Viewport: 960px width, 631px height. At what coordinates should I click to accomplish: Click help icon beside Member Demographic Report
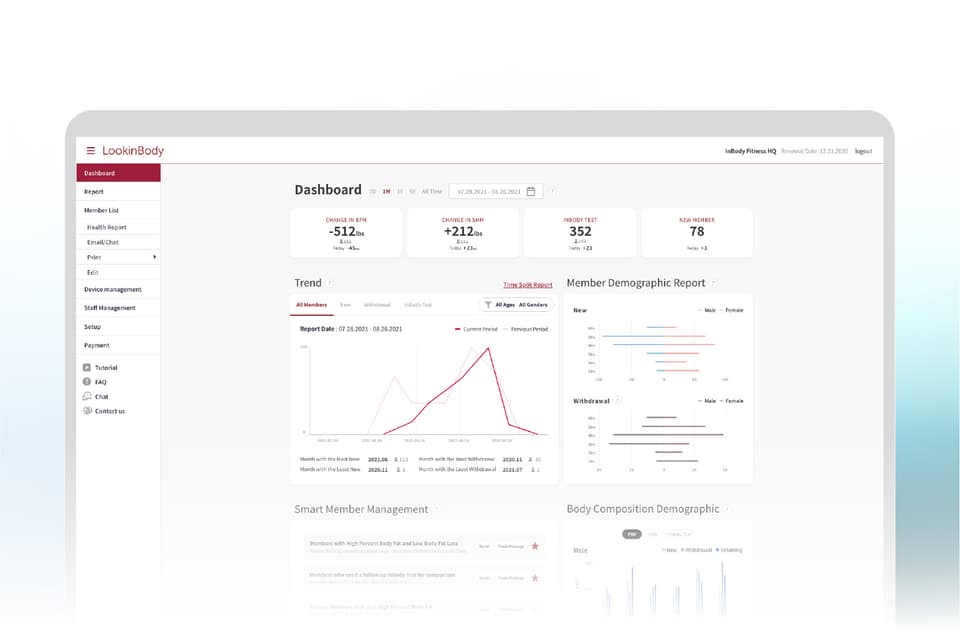(713, 284)
